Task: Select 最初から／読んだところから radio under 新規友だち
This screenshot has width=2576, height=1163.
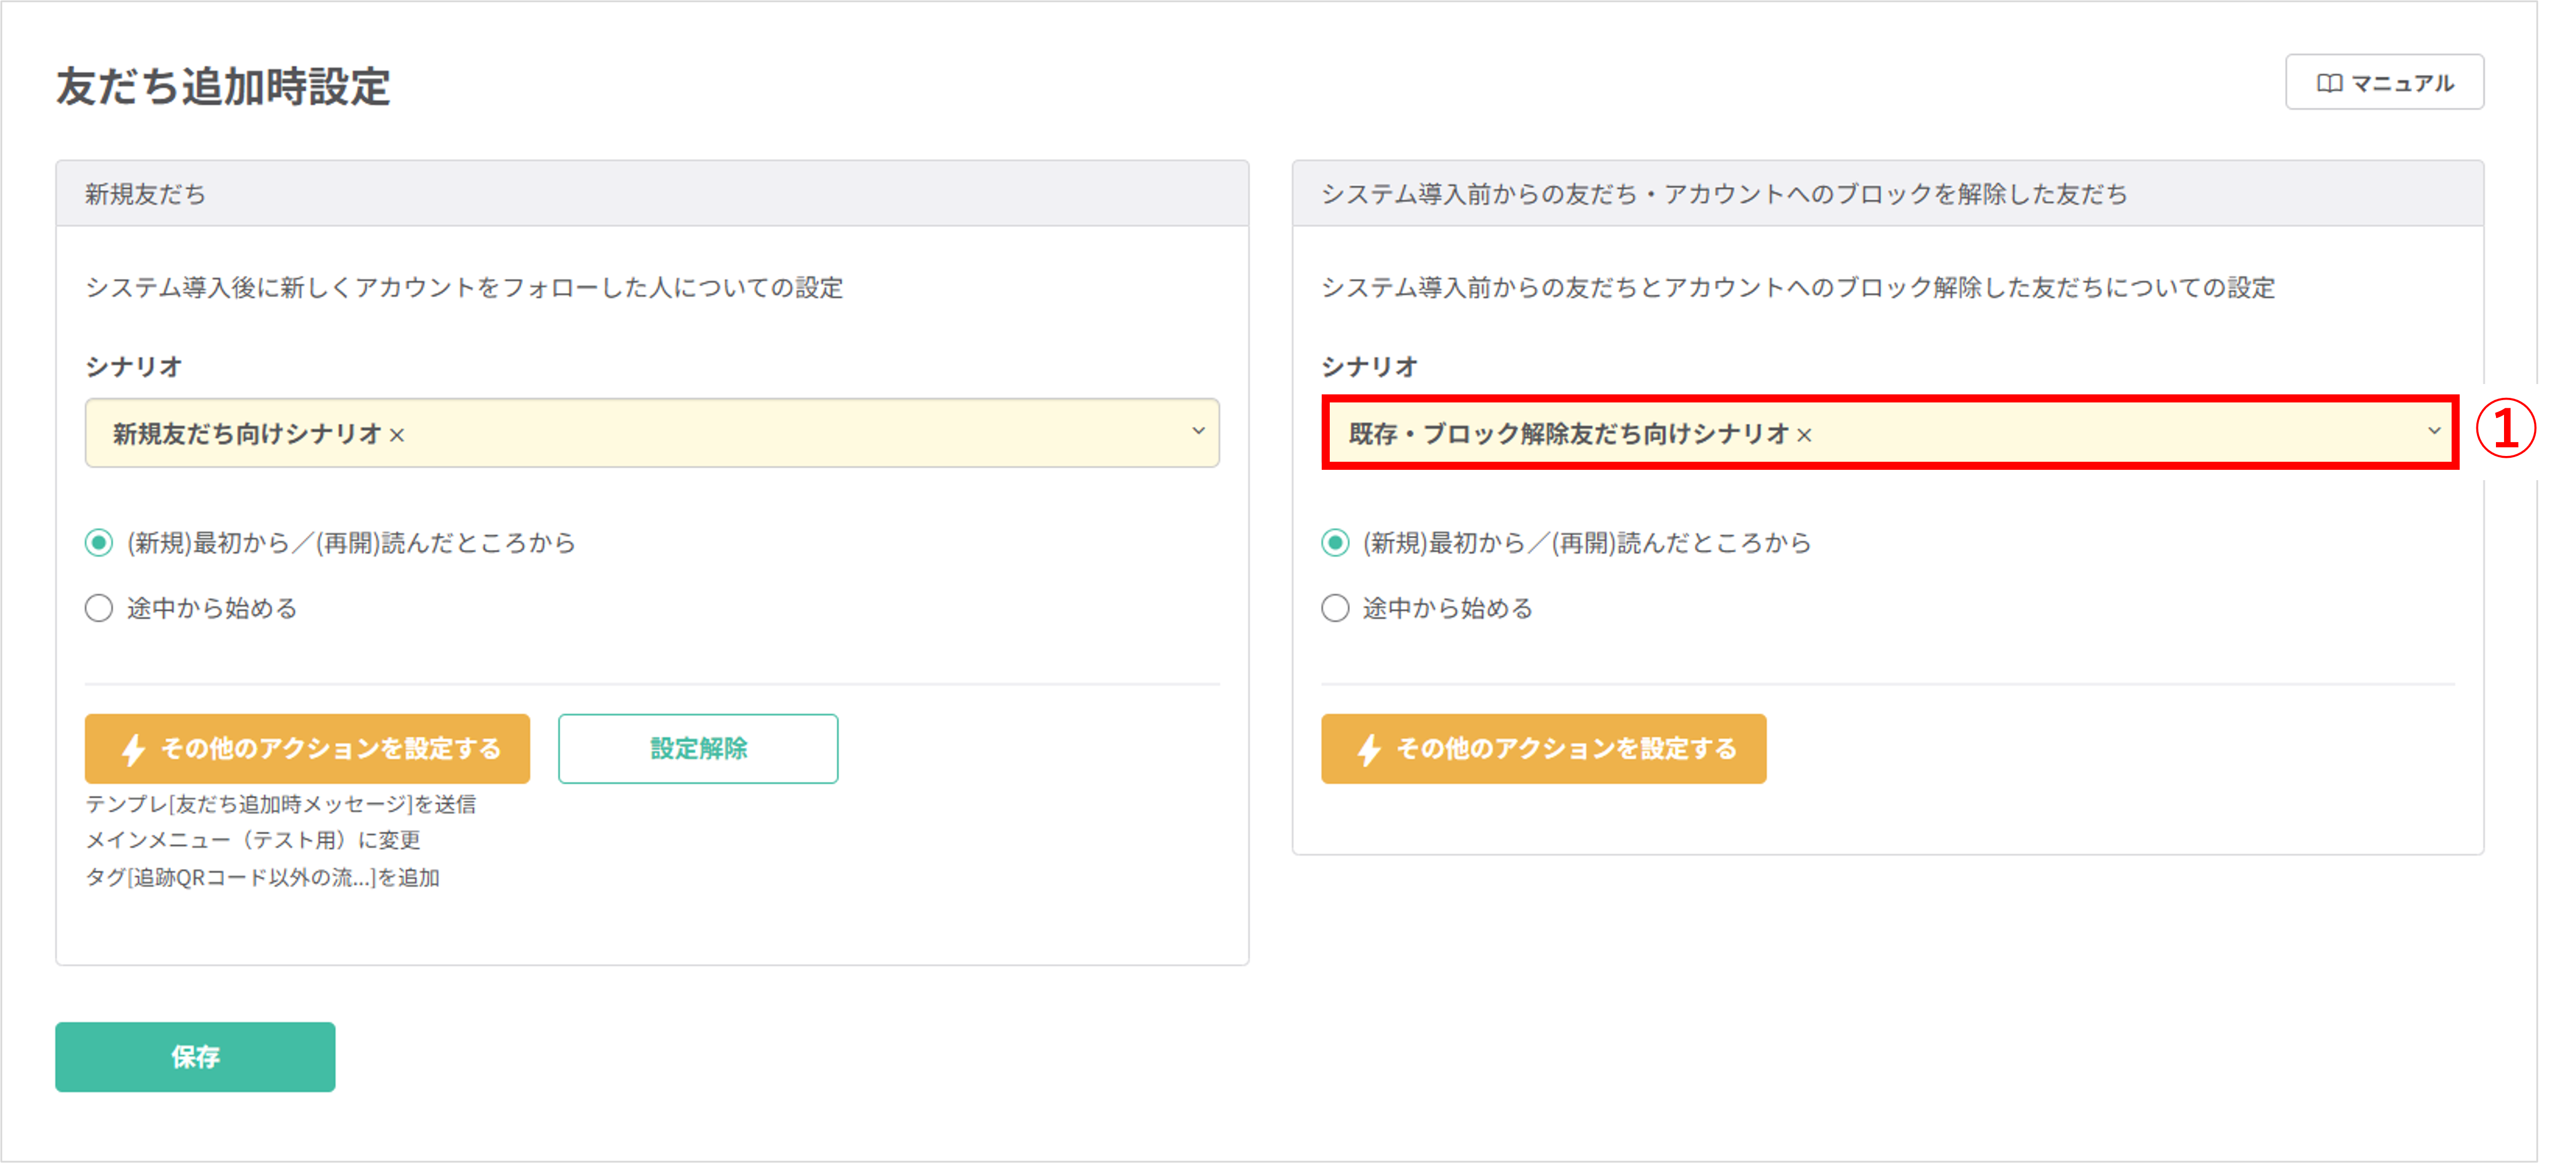Action: [99, 543]
